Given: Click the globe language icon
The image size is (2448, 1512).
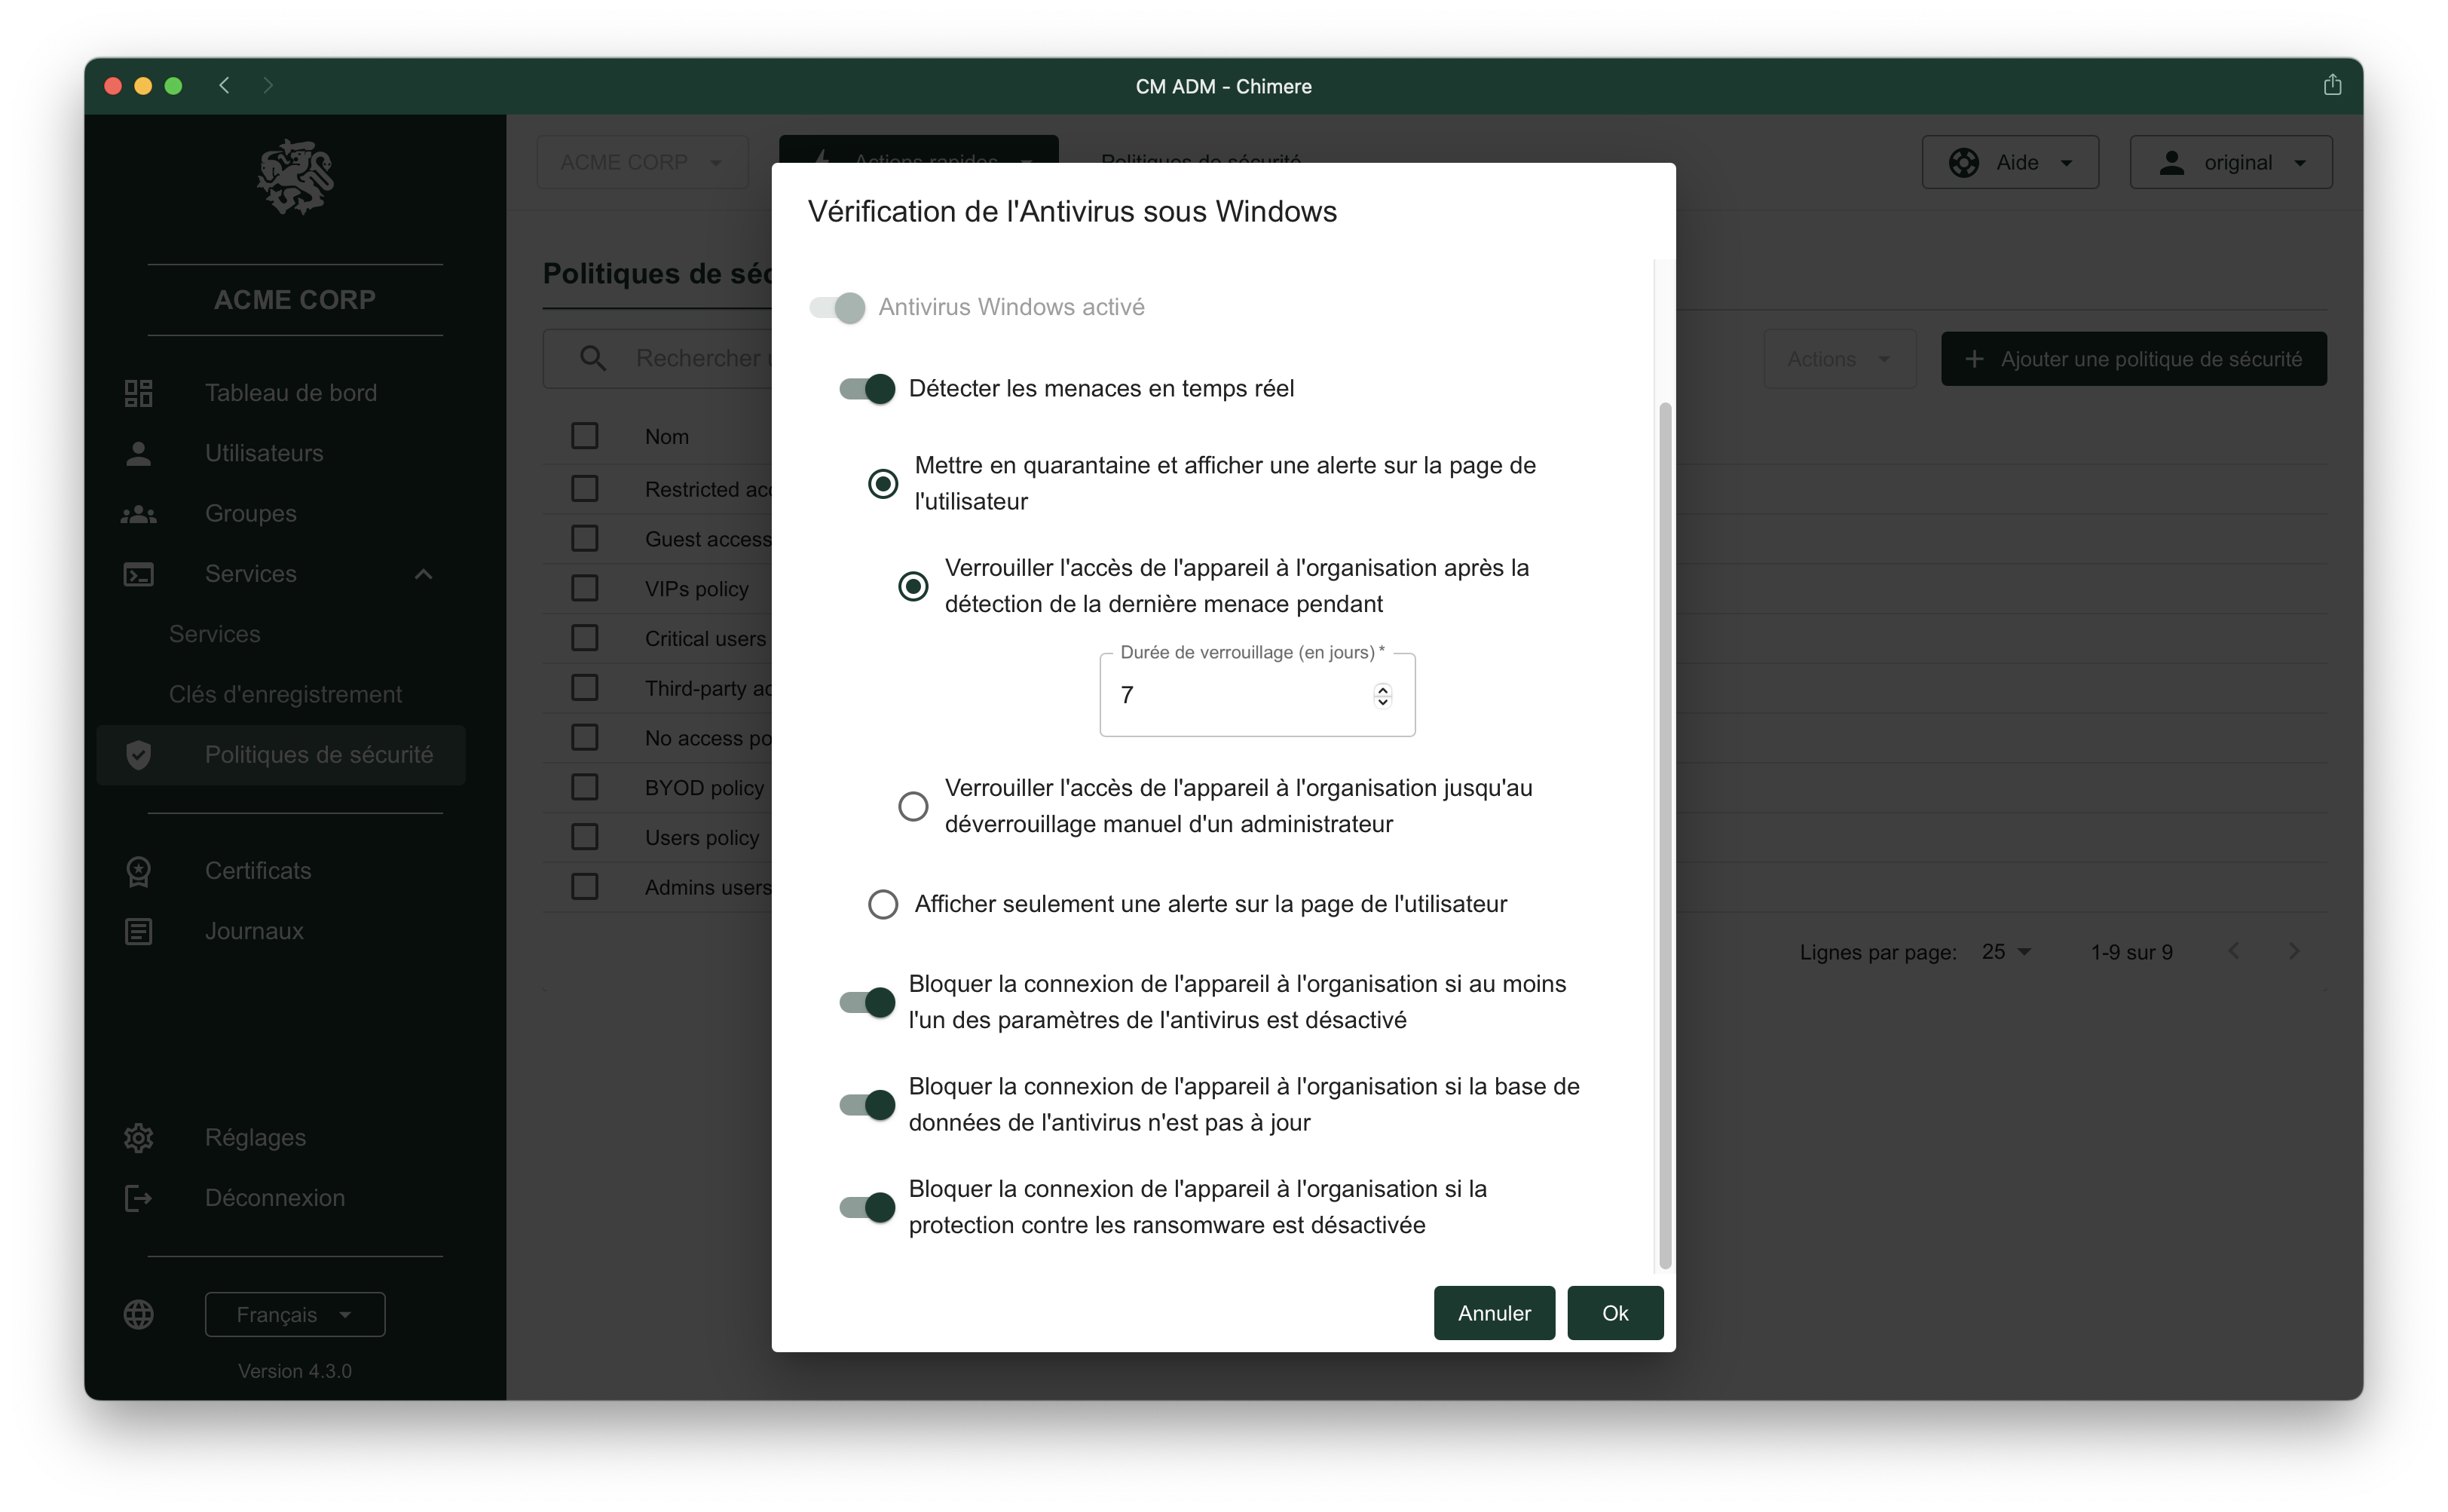Looking at the screenshot, I should (138, 1314).
